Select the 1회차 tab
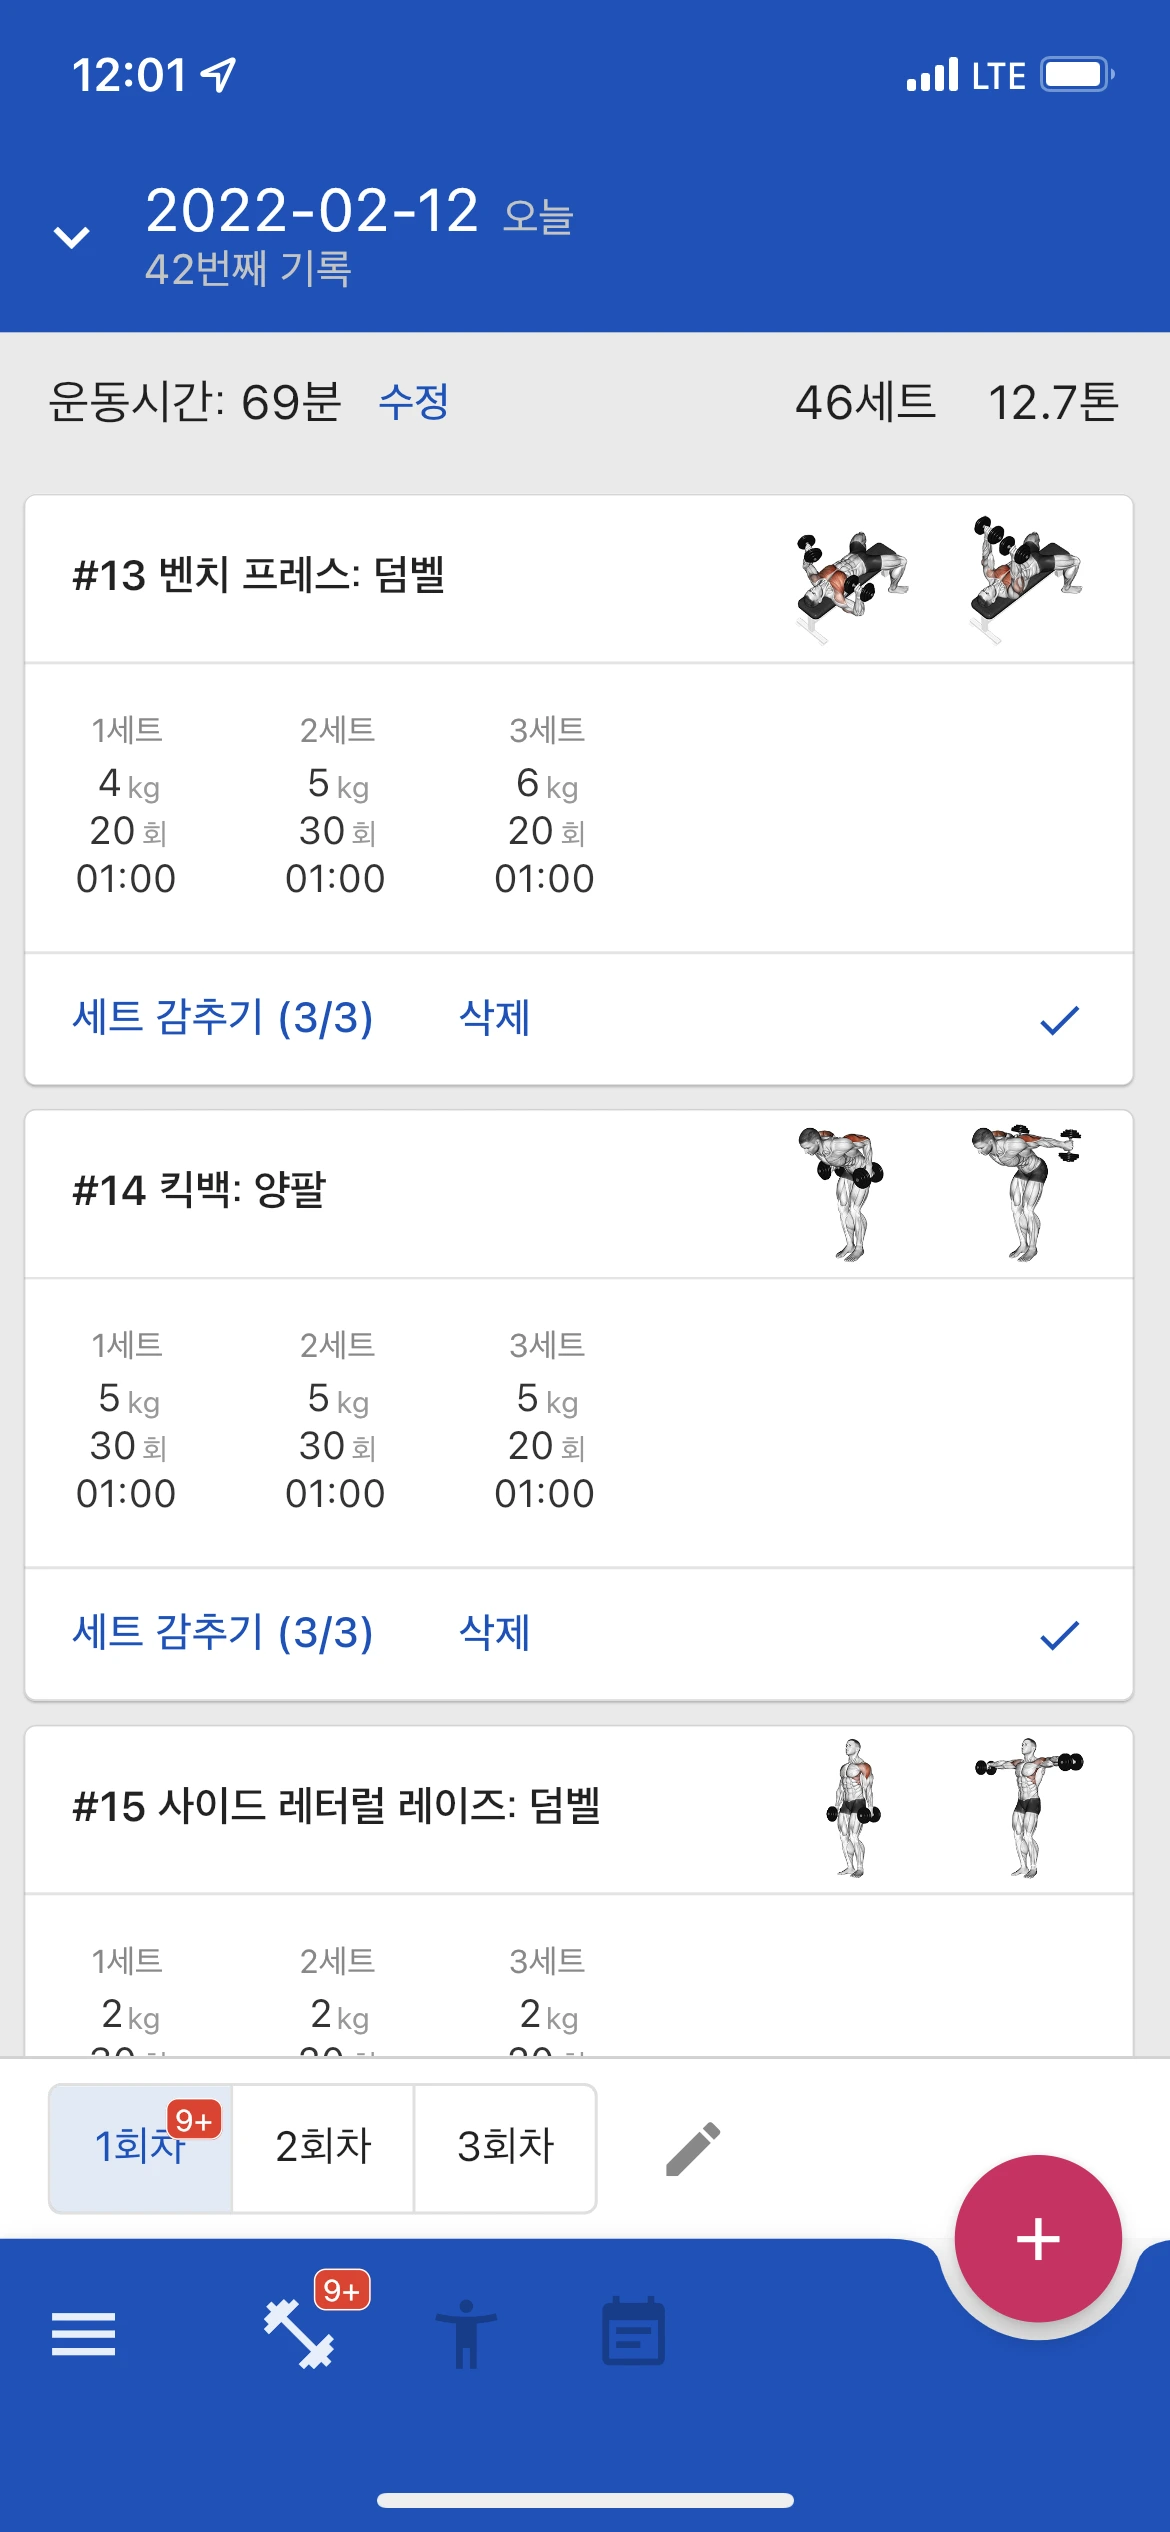Screen dimensions: 1170x2532 click(141, 2147)
